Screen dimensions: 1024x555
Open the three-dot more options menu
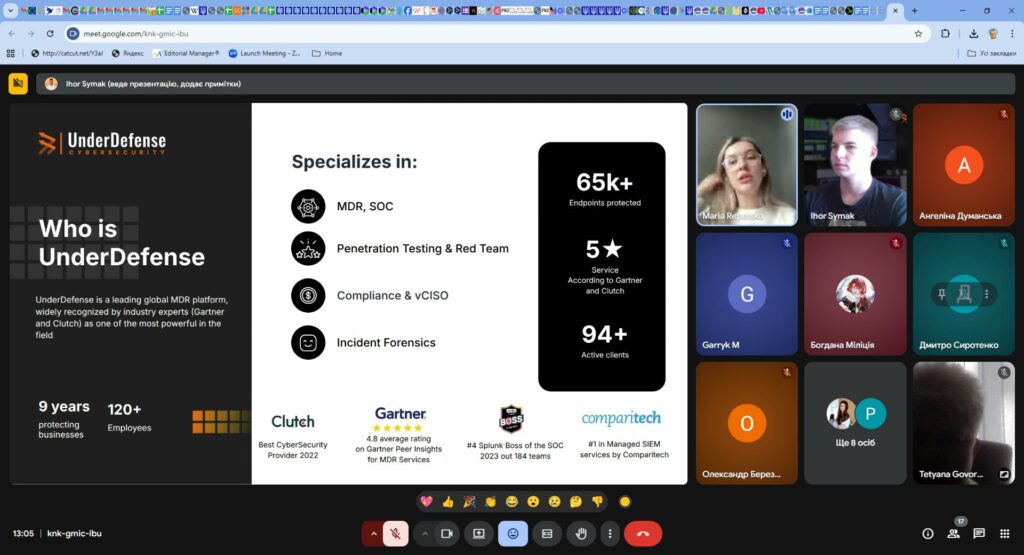click(610, 534)
